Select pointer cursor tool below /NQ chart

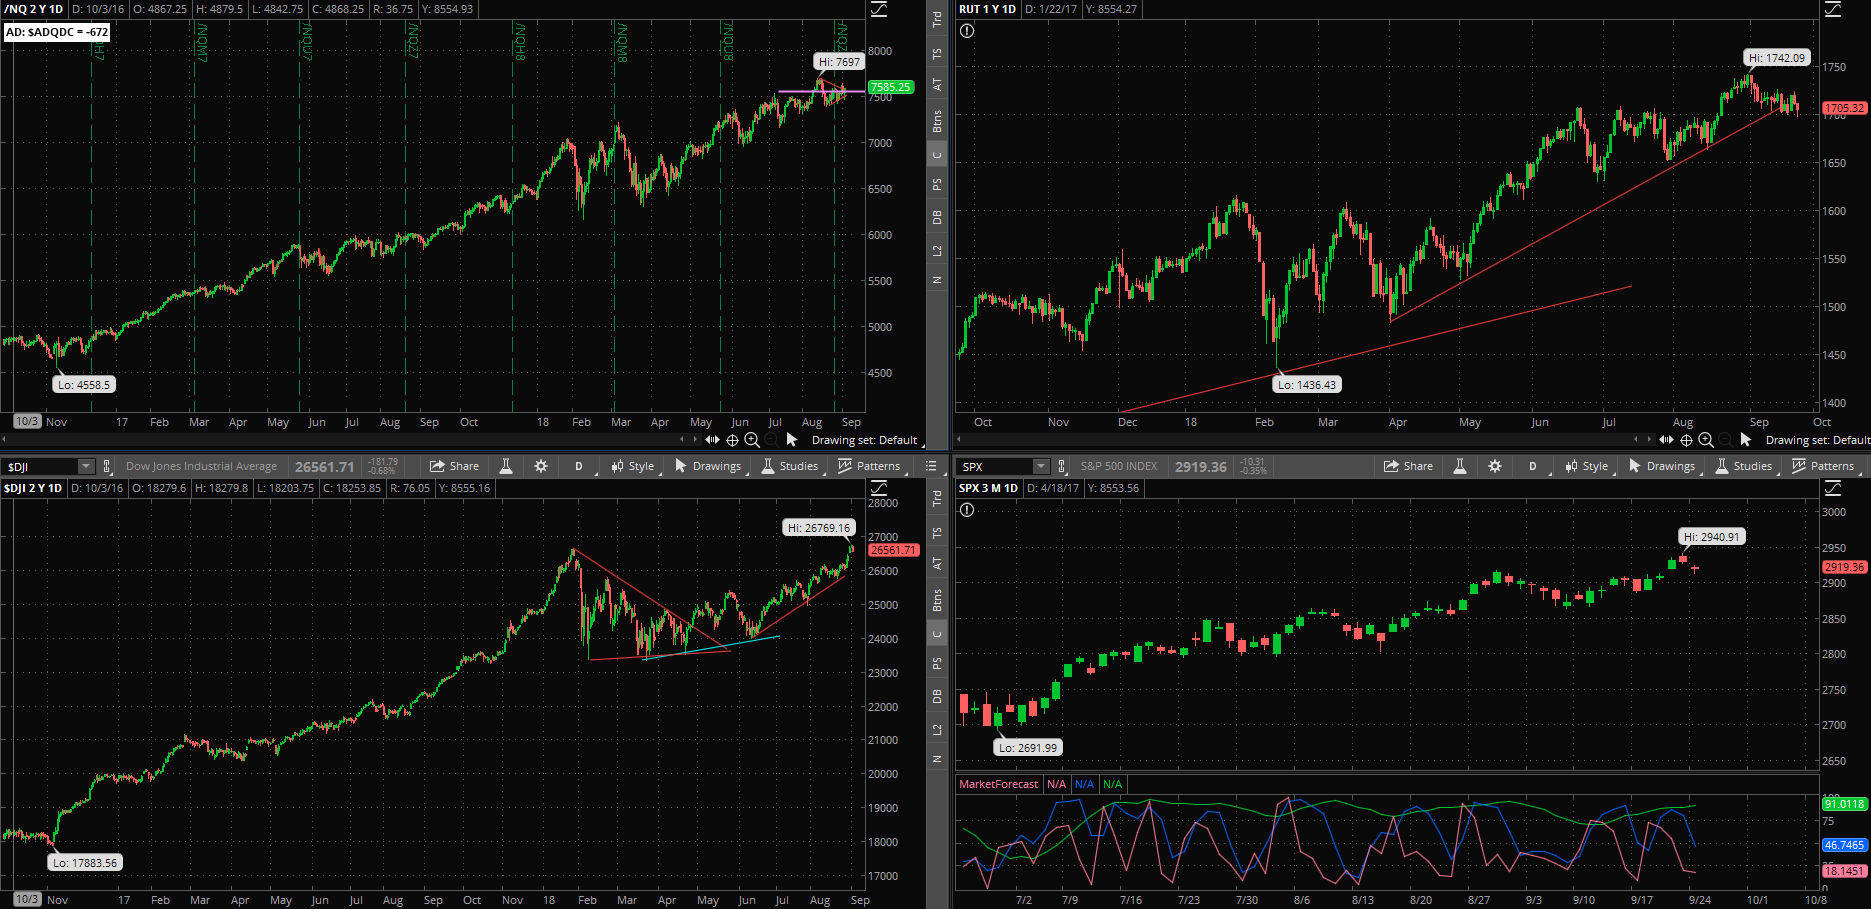792,440
